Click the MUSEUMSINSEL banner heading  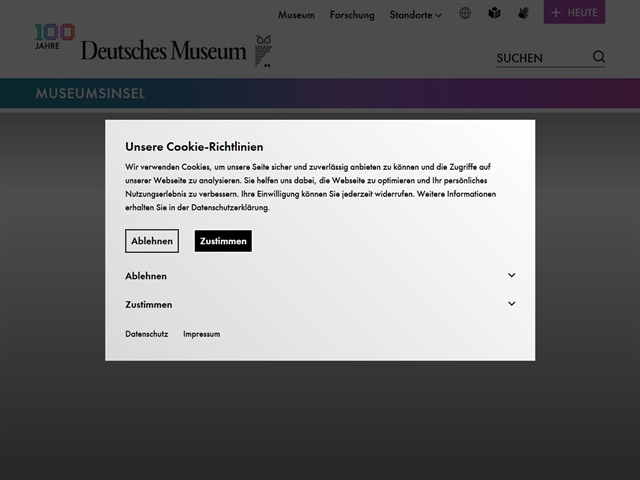[x=90, y=93]
